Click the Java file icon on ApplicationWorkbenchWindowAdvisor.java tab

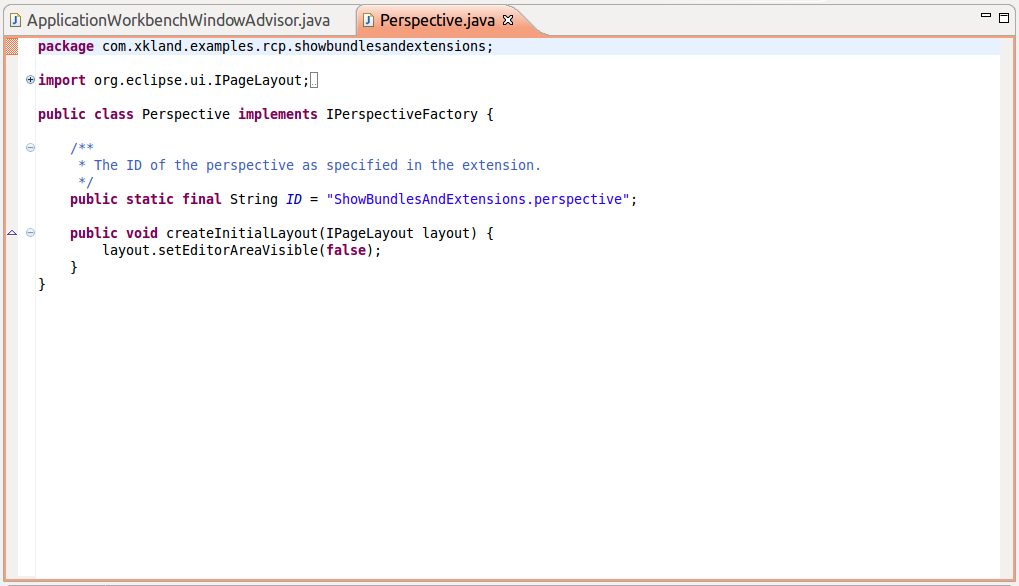tap(16, 20)
